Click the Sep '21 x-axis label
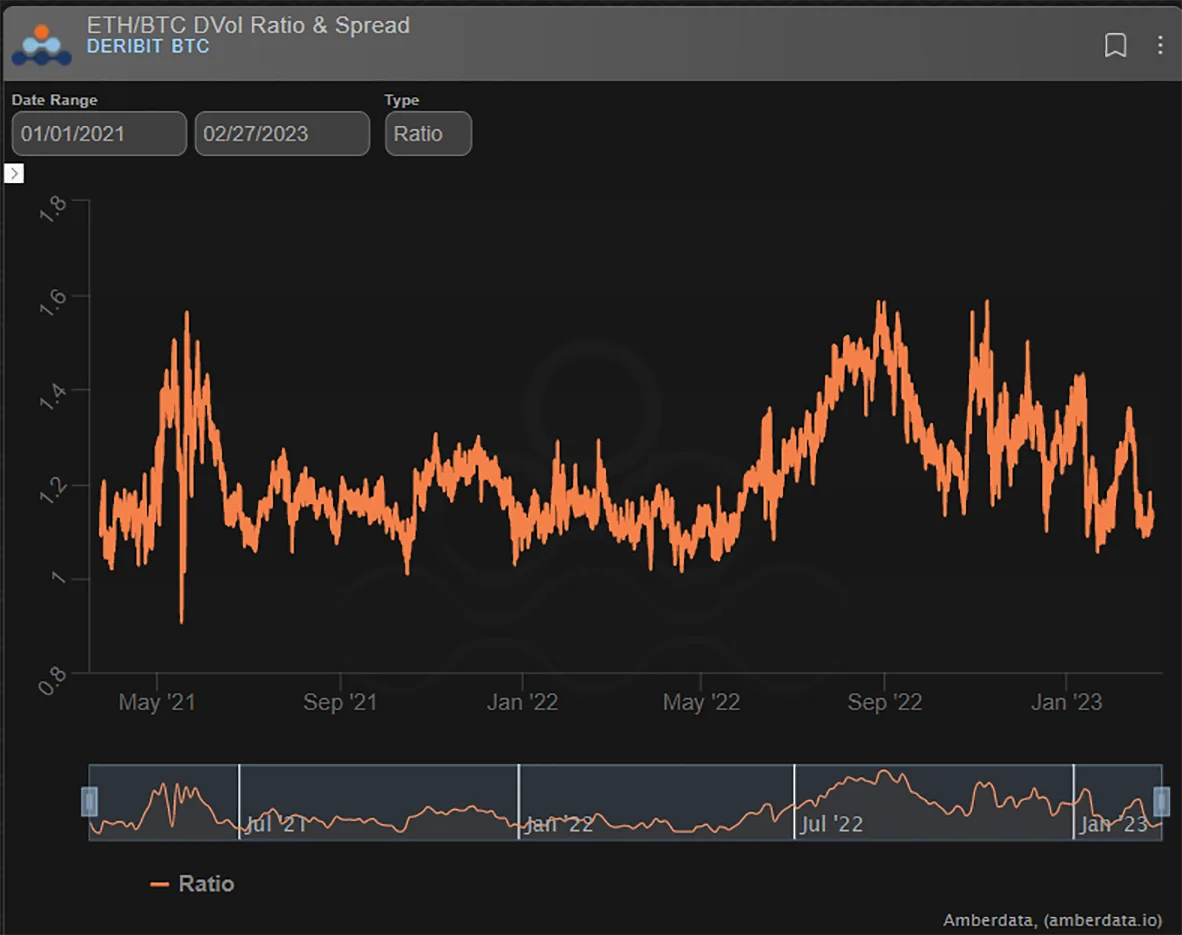The width and height of the screenshot is (1182, 935). (x=340, y=702)
